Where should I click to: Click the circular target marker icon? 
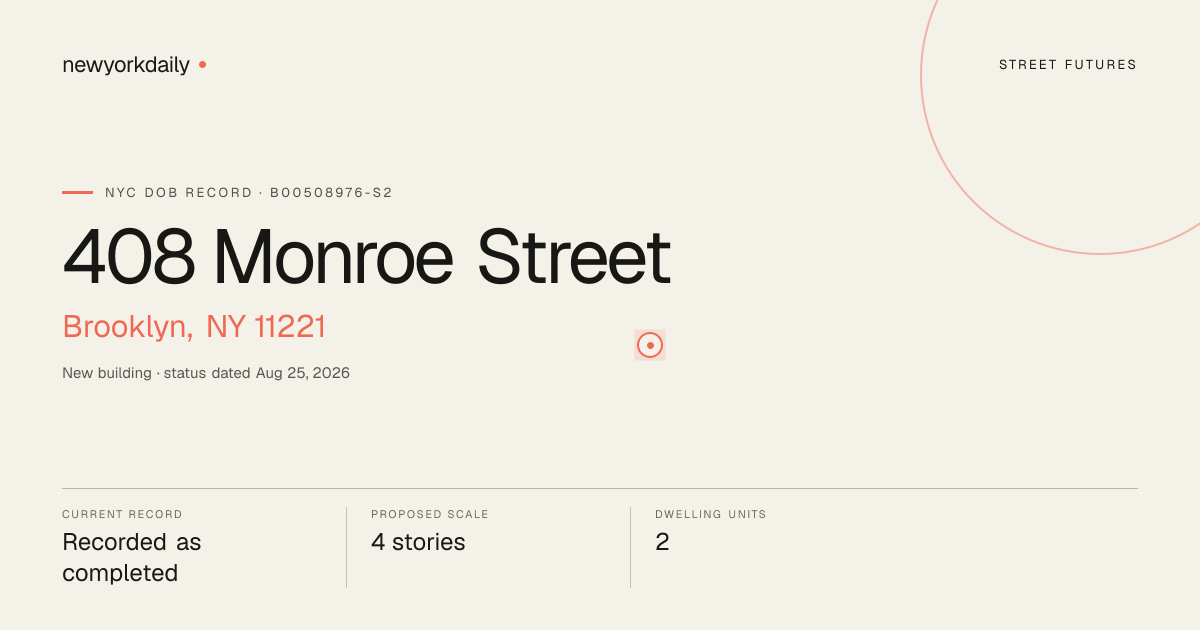pos(650,345)
